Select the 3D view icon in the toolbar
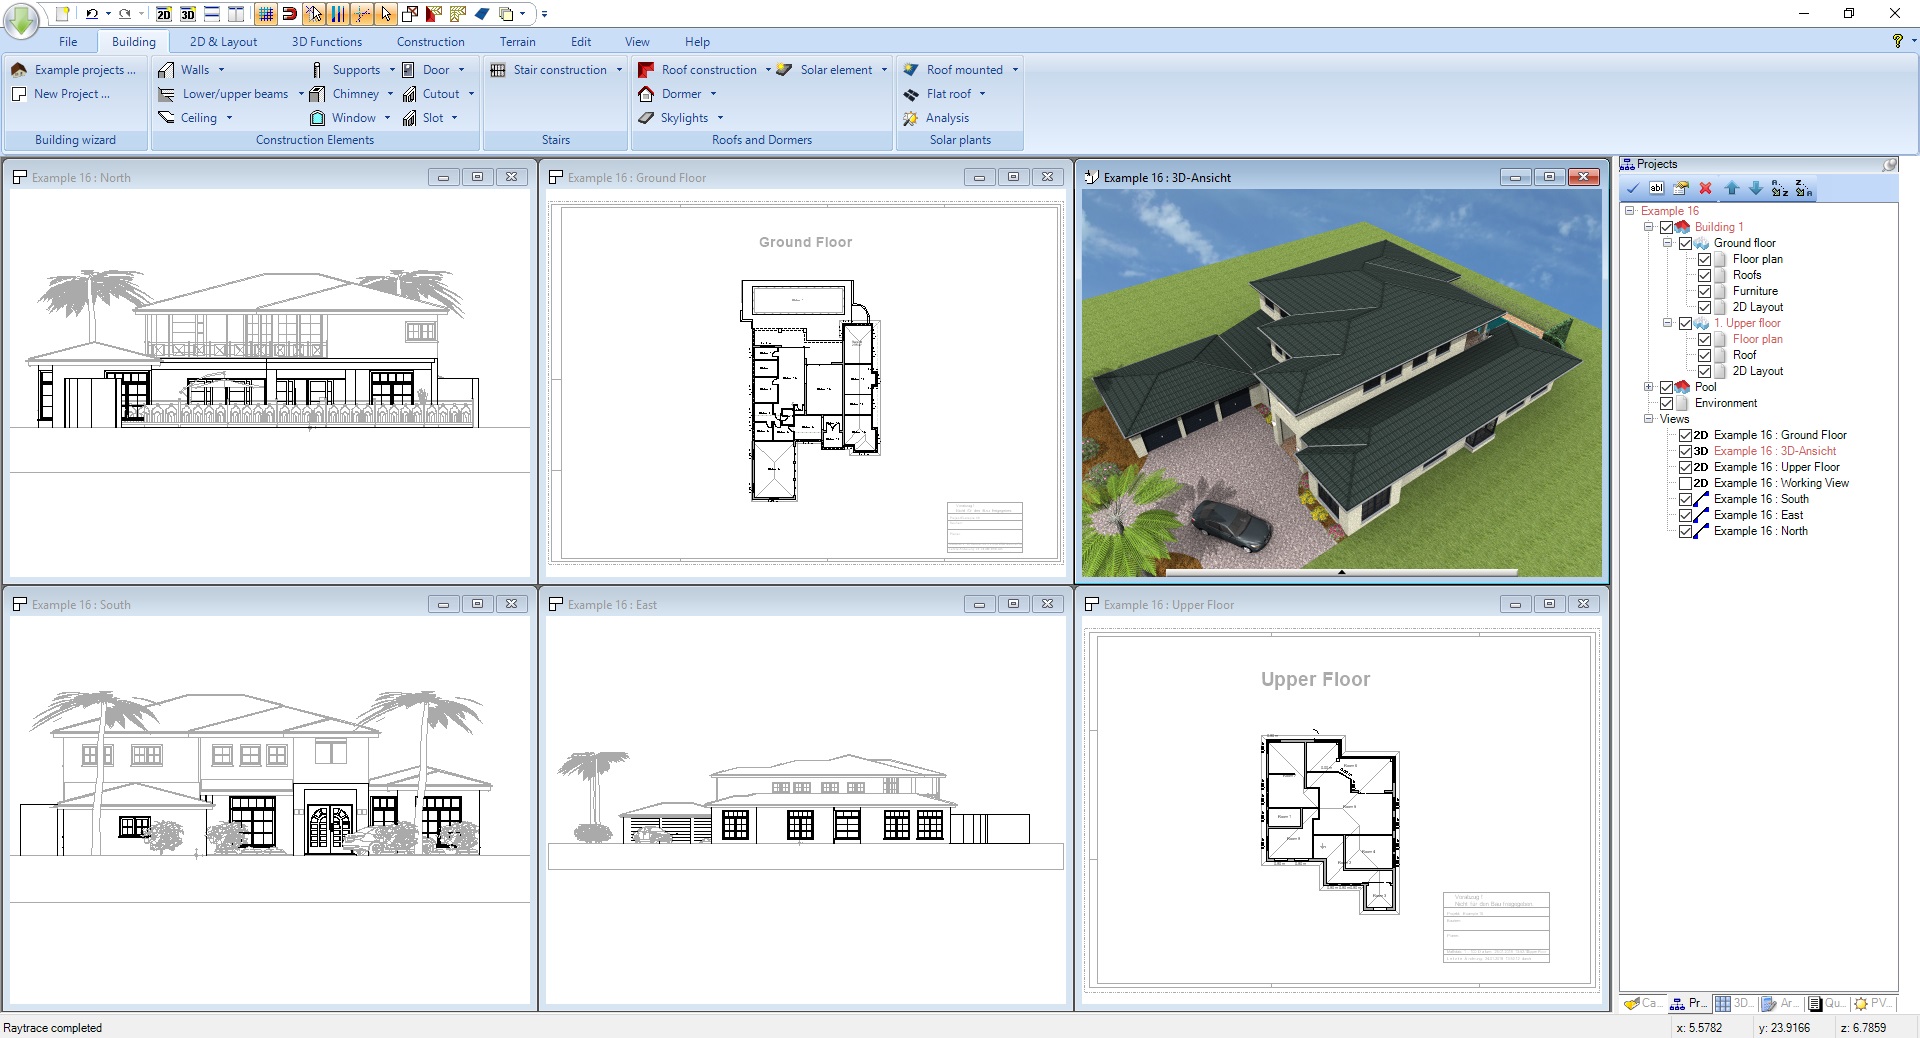 pyautogui.click(x=188, y=14)
